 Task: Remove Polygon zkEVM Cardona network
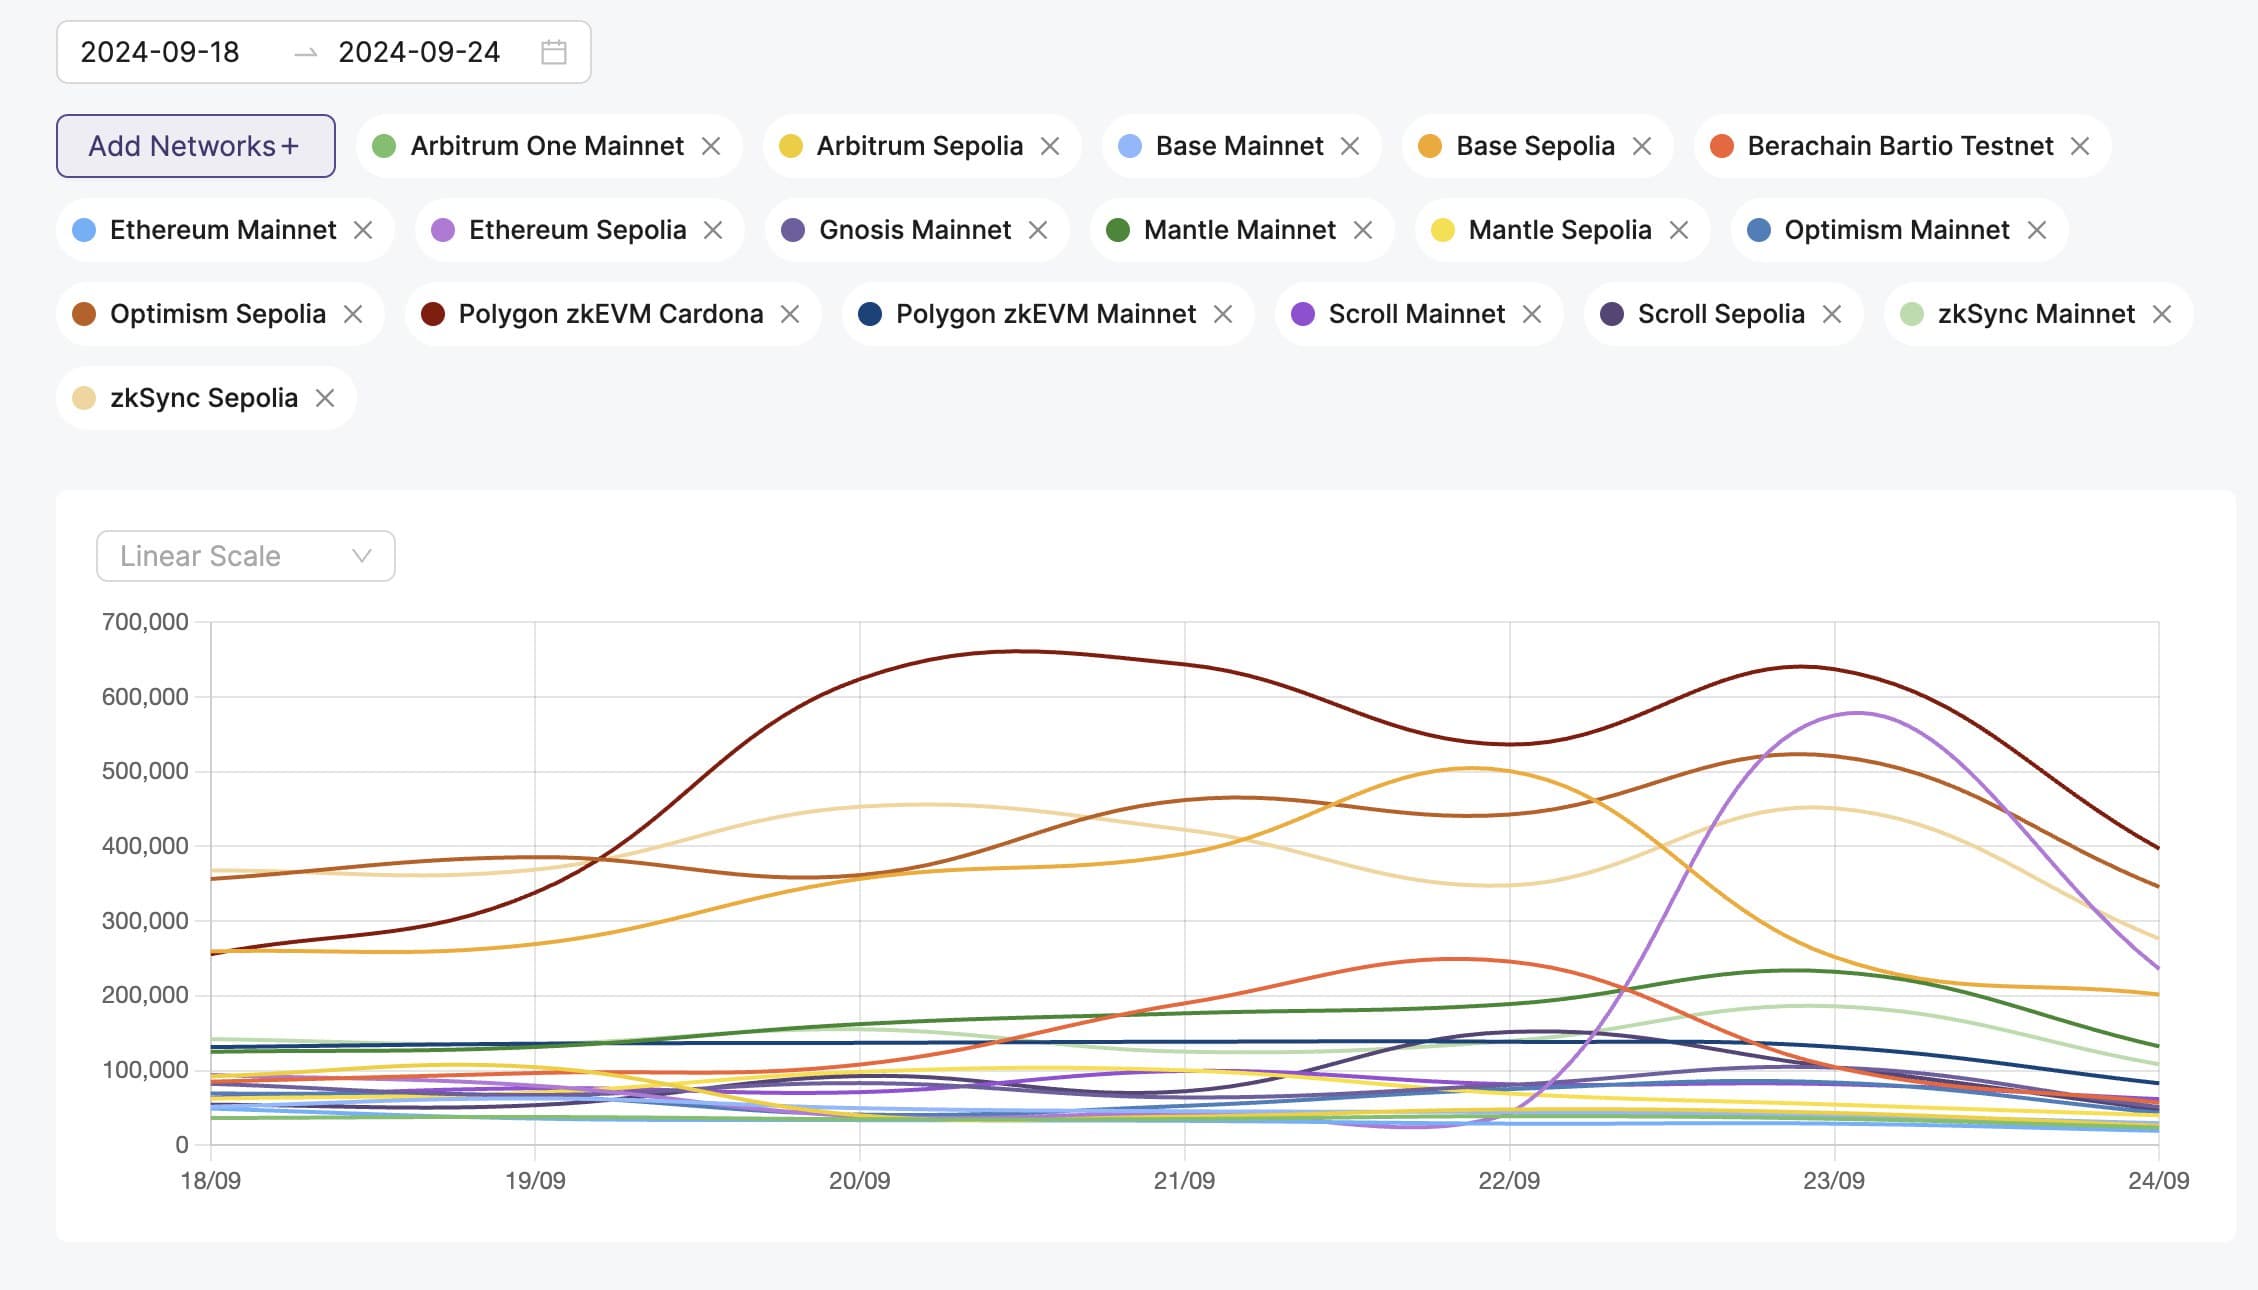[x=790, y=314]
